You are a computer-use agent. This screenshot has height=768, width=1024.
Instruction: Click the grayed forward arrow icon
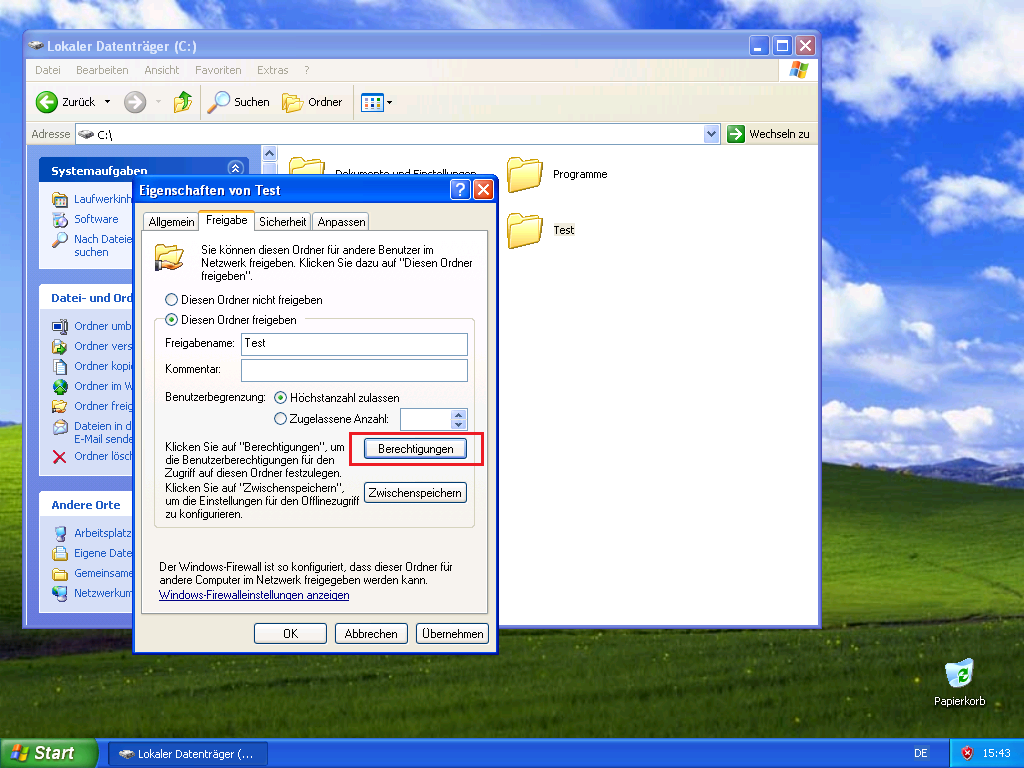(x=135, y=102)
